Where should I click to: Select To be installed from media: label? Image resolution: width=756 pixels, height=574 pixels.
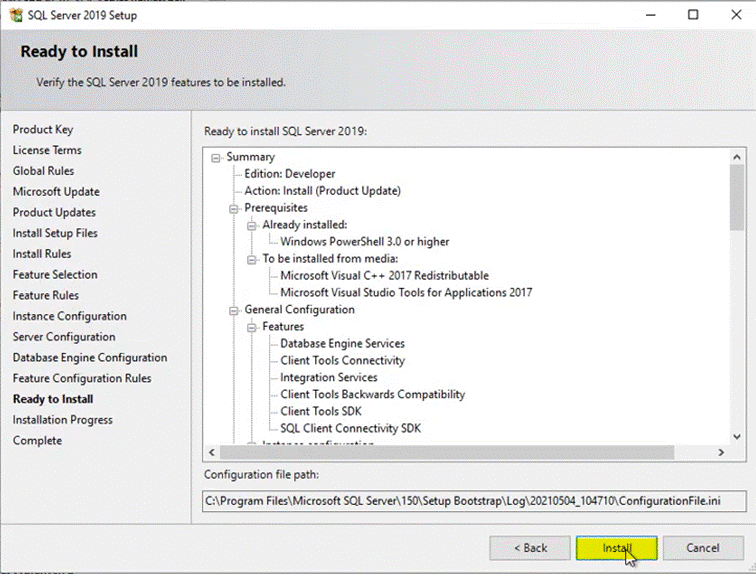click(x=330, y=259)
